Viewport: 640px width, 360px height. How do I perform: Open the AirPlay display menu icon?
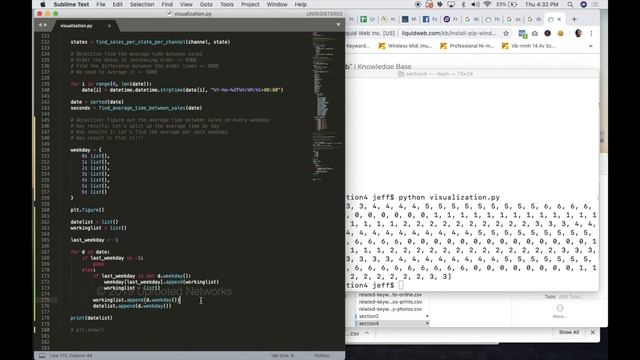point(451,4)
